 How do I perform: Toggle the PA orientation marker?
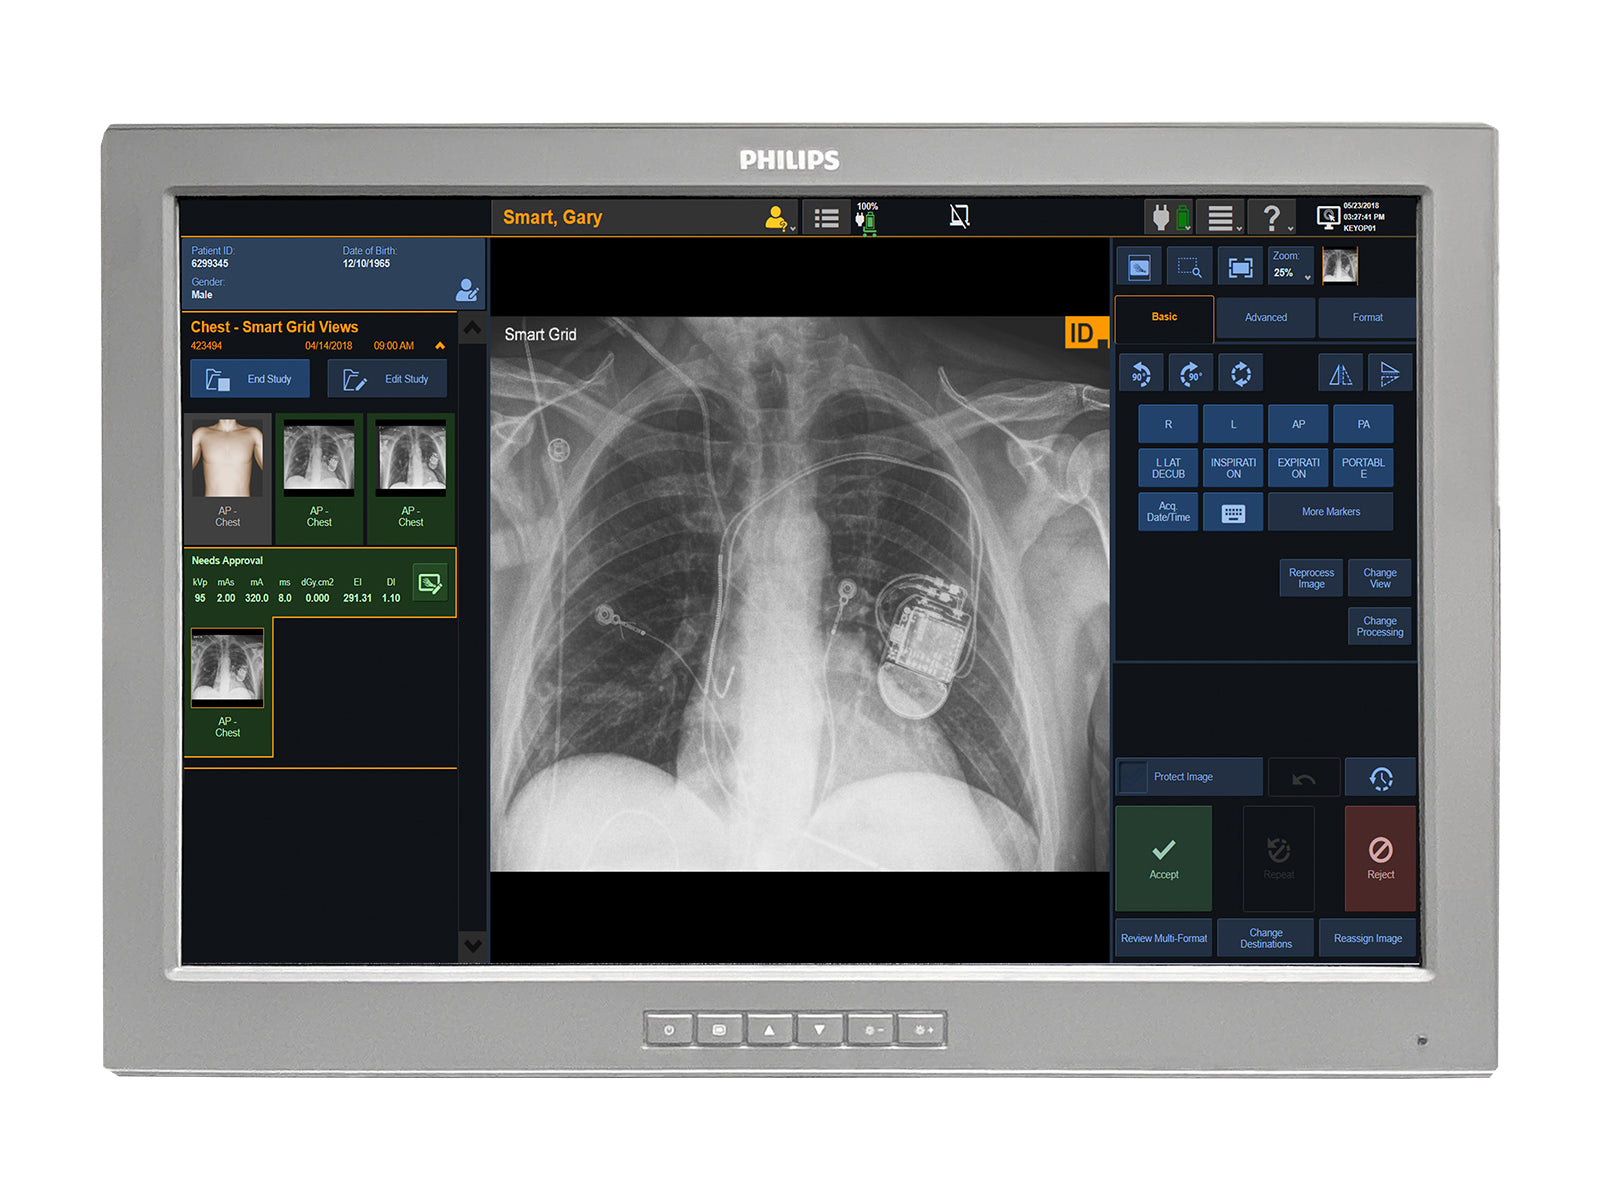tap(1364, 423)
